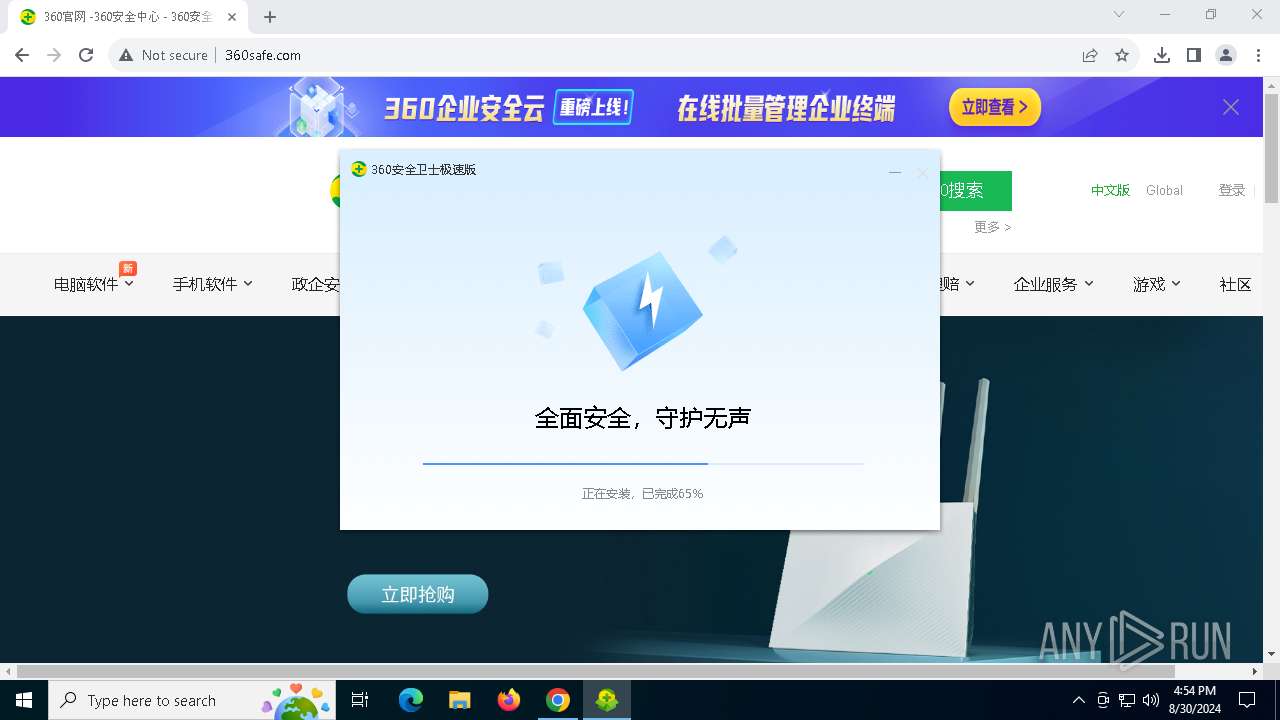Open the 更多 > link
Screen dimensions: 1280x720
(x=993, y=227)
